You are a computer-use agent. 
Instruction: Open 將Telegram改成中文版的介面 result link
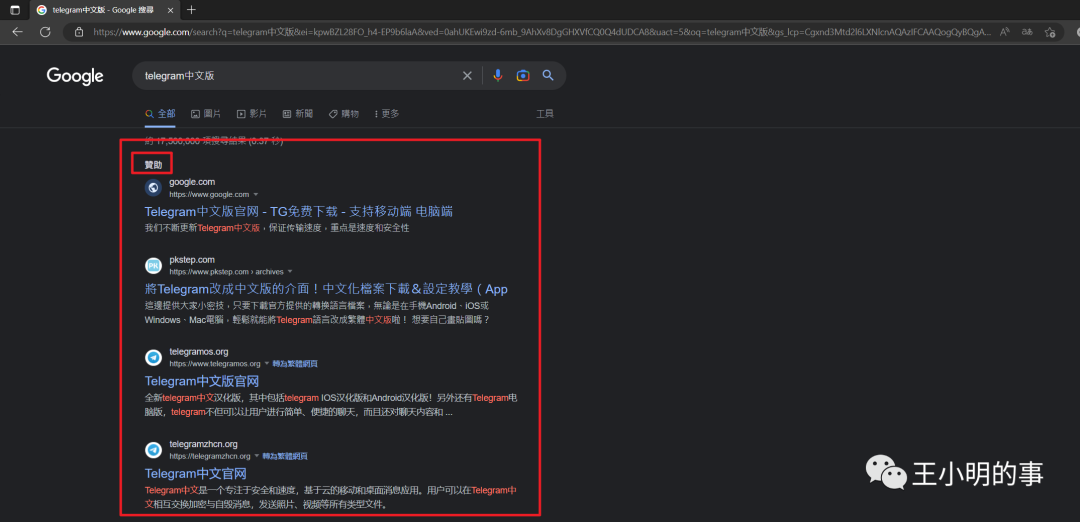326,289
